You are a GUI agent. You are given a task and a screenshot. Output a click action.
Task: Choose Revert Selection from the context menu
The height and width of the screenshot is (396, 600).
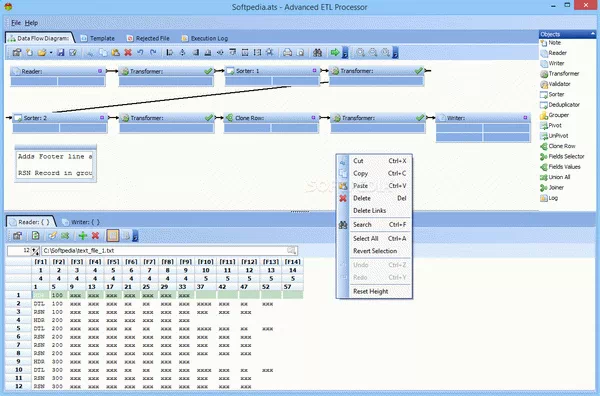click(374, 251)
